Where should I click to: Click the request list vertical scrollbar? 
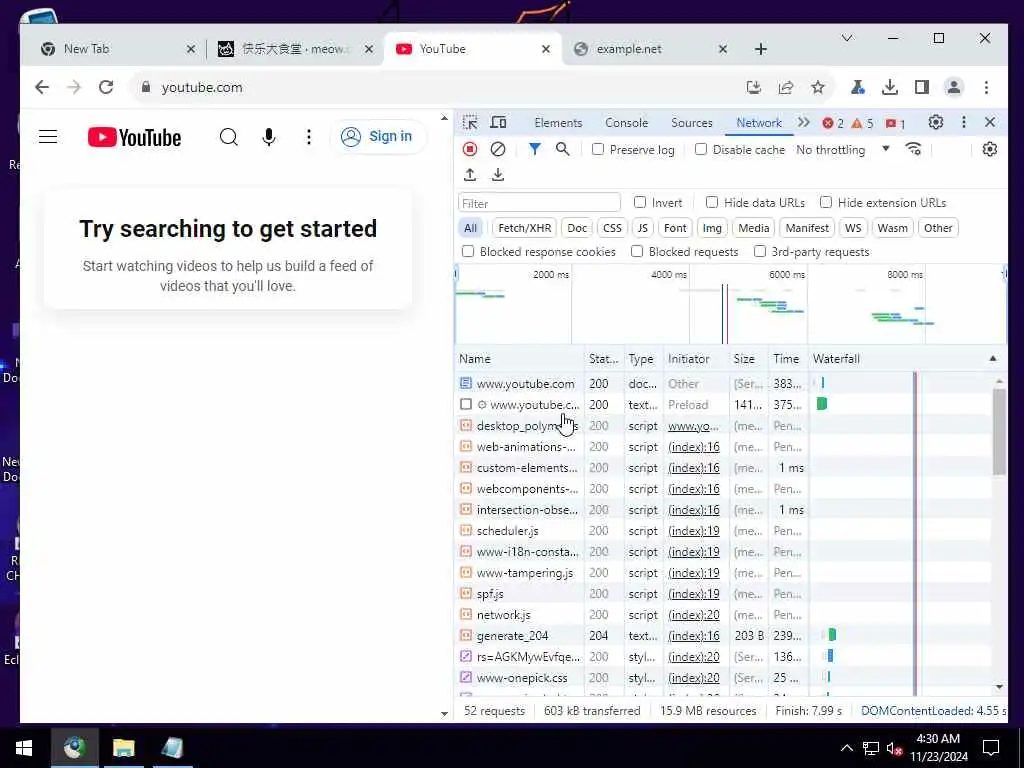coord(999,431)
